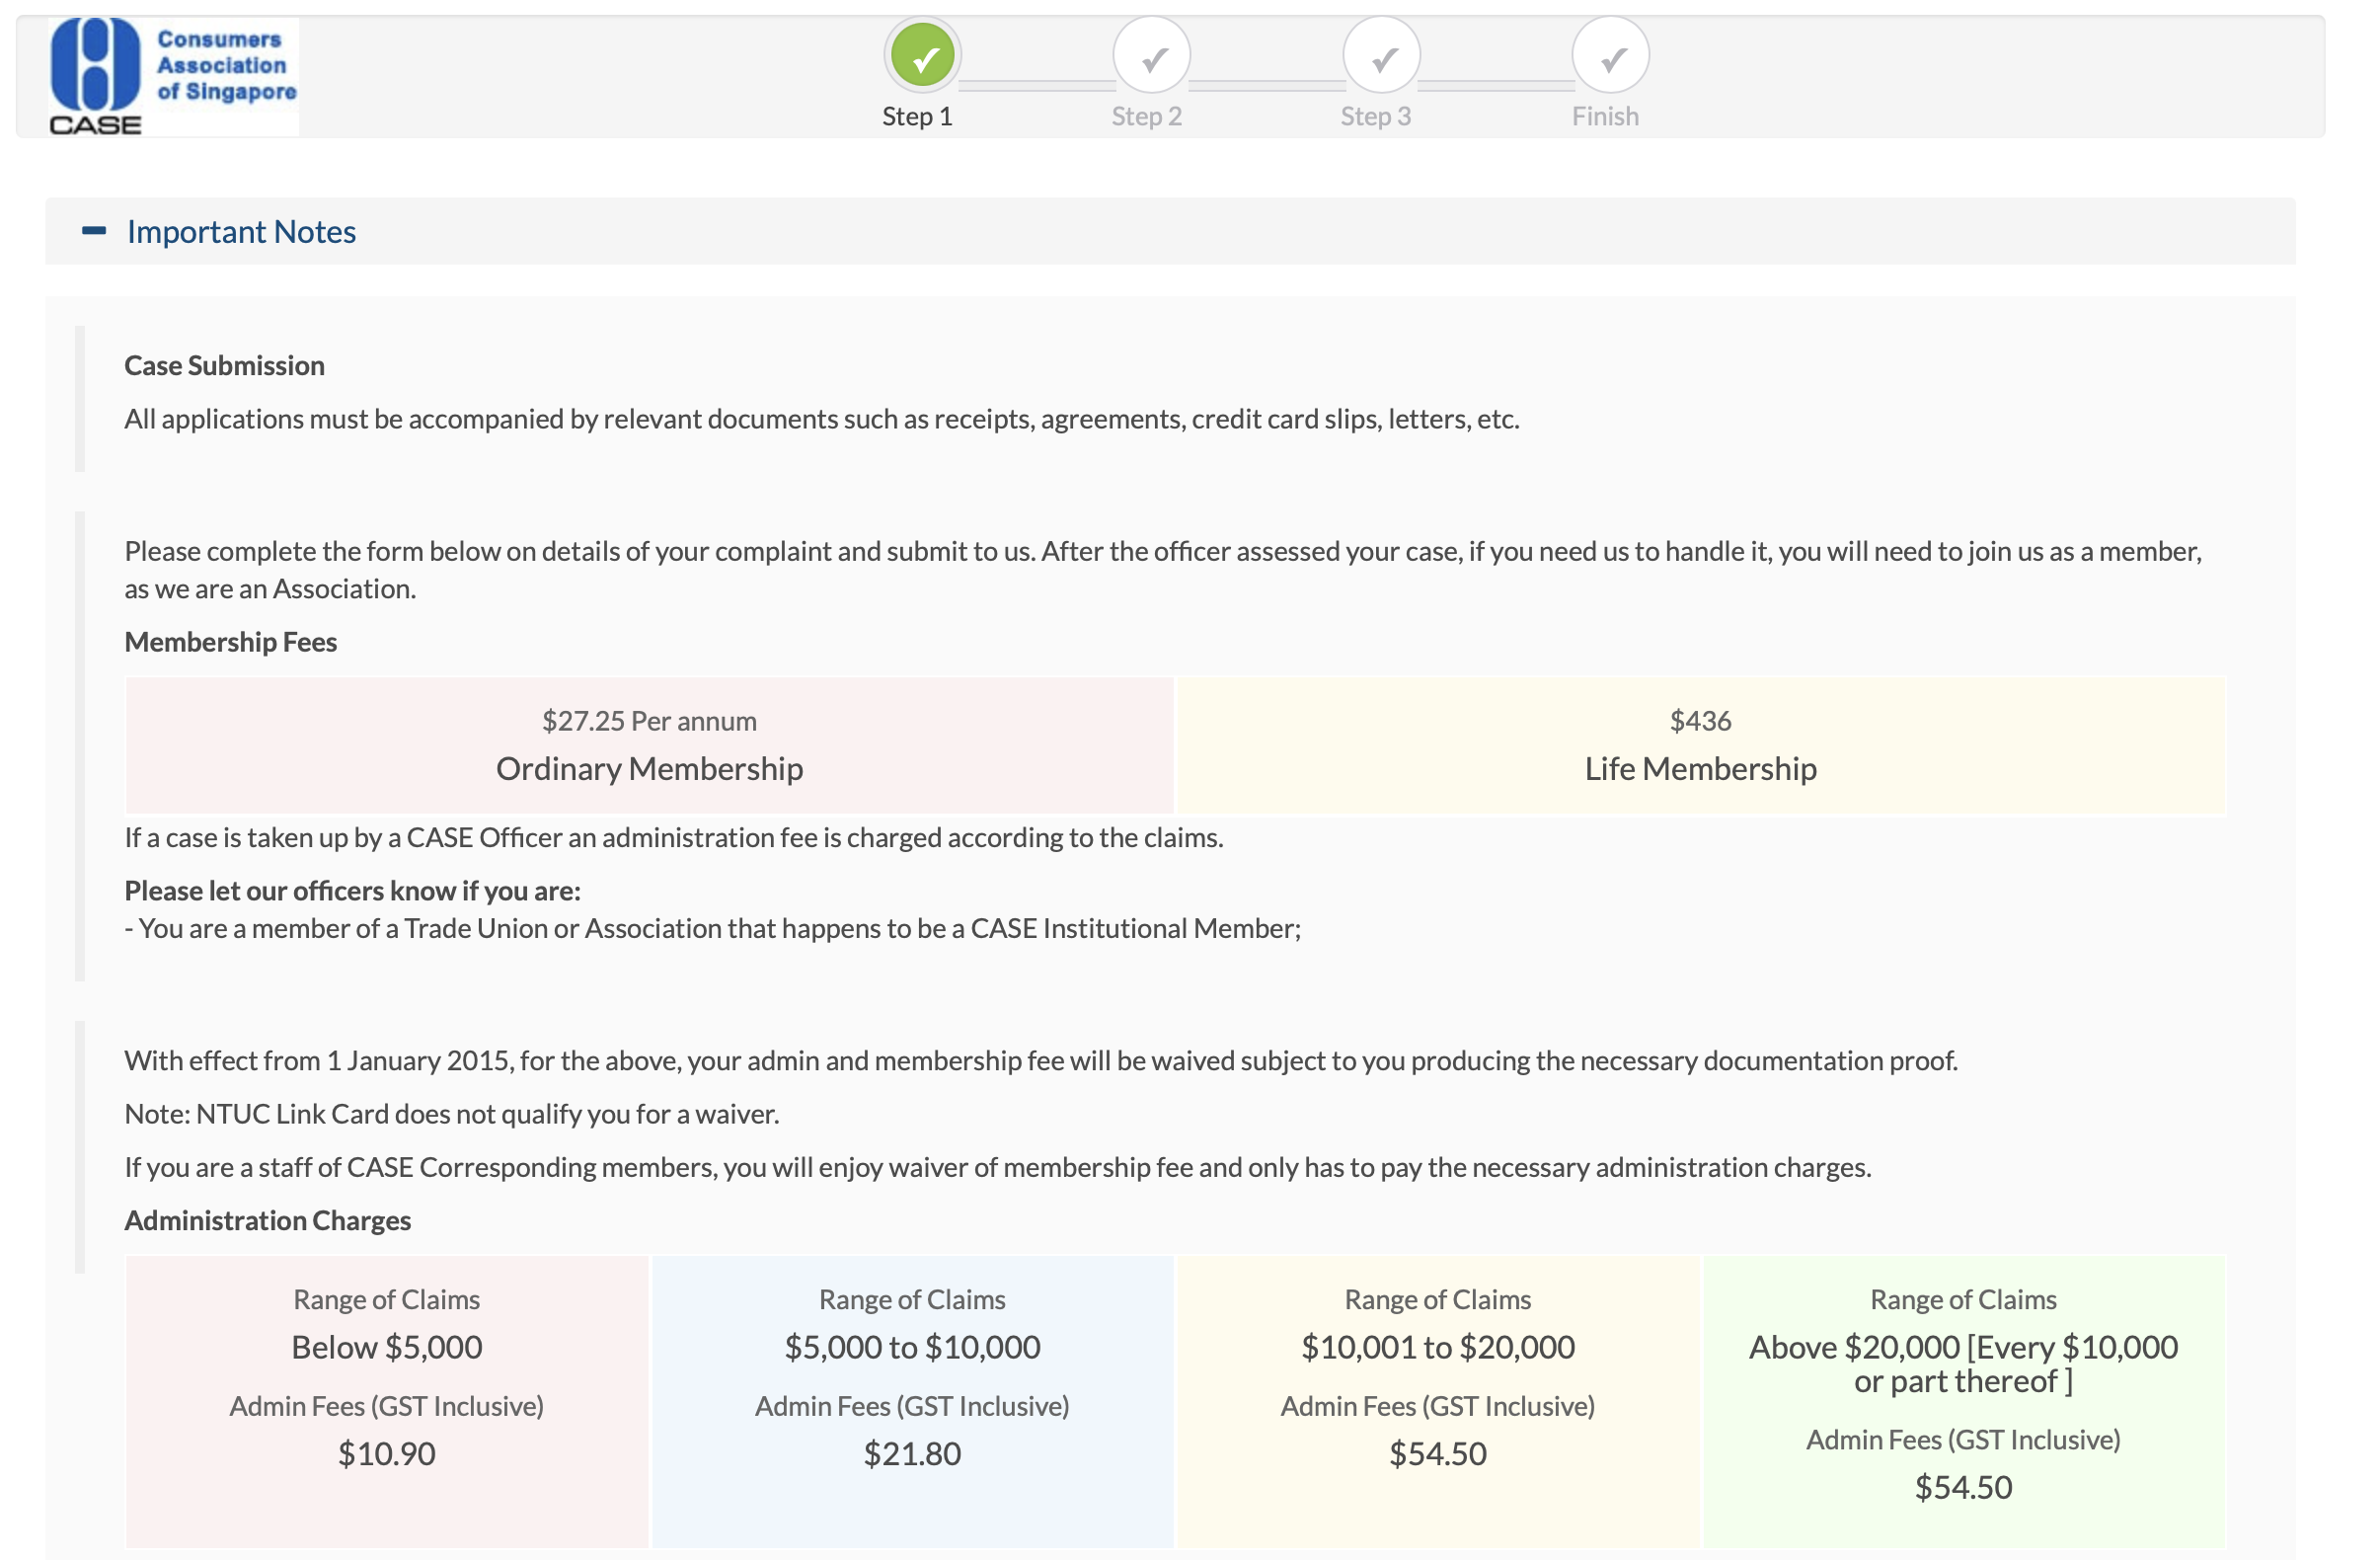Click the Consumers Association of Singapore text
2380x1560 pixels.
pyautogui.click(x=226, y=66)
